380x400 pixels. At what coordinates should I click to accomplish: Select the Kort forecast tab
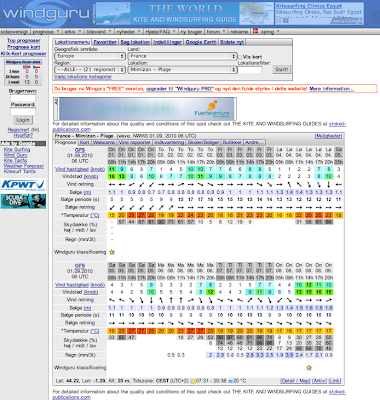pos(84,142)
